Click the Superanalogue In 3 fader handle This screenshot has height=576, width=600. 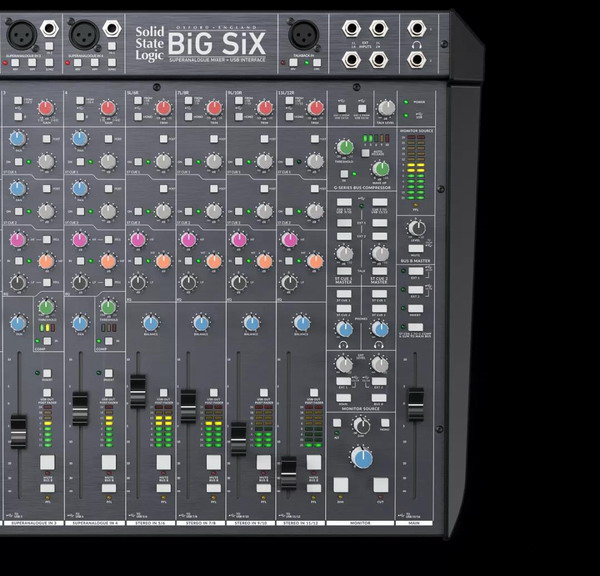[17, 431]
